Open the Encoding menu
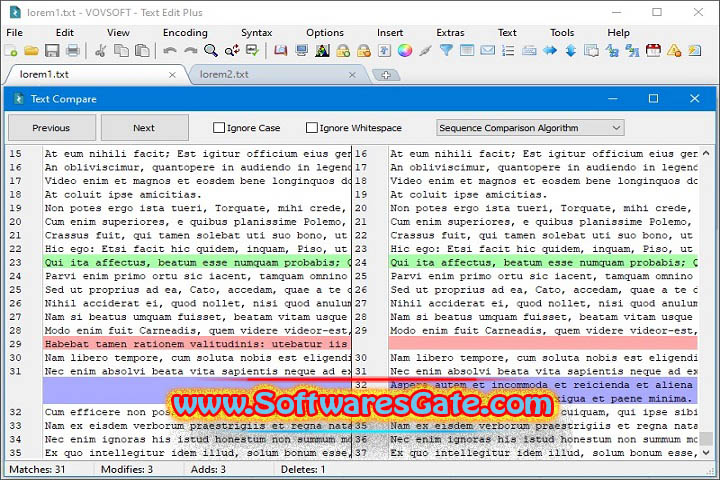Viewport: 720px width, 480px height. tap(185, 33)
